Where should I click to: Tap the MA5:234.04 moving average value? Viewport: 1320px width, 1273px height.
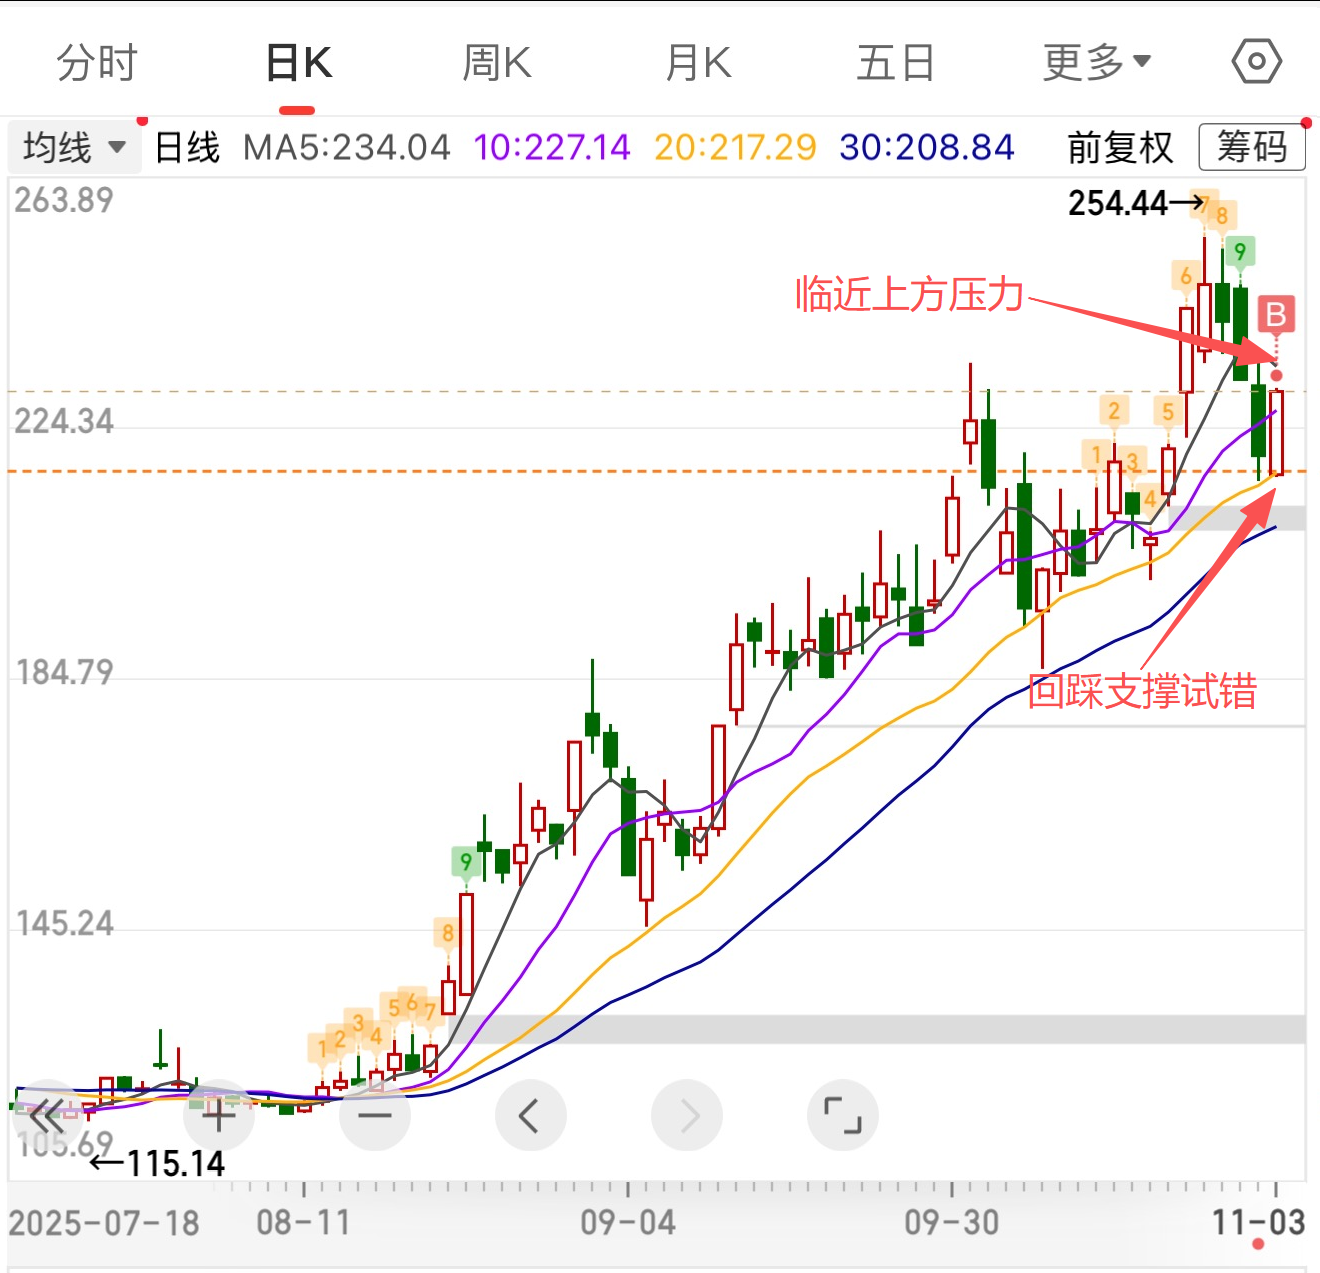[x=347, y=148]
